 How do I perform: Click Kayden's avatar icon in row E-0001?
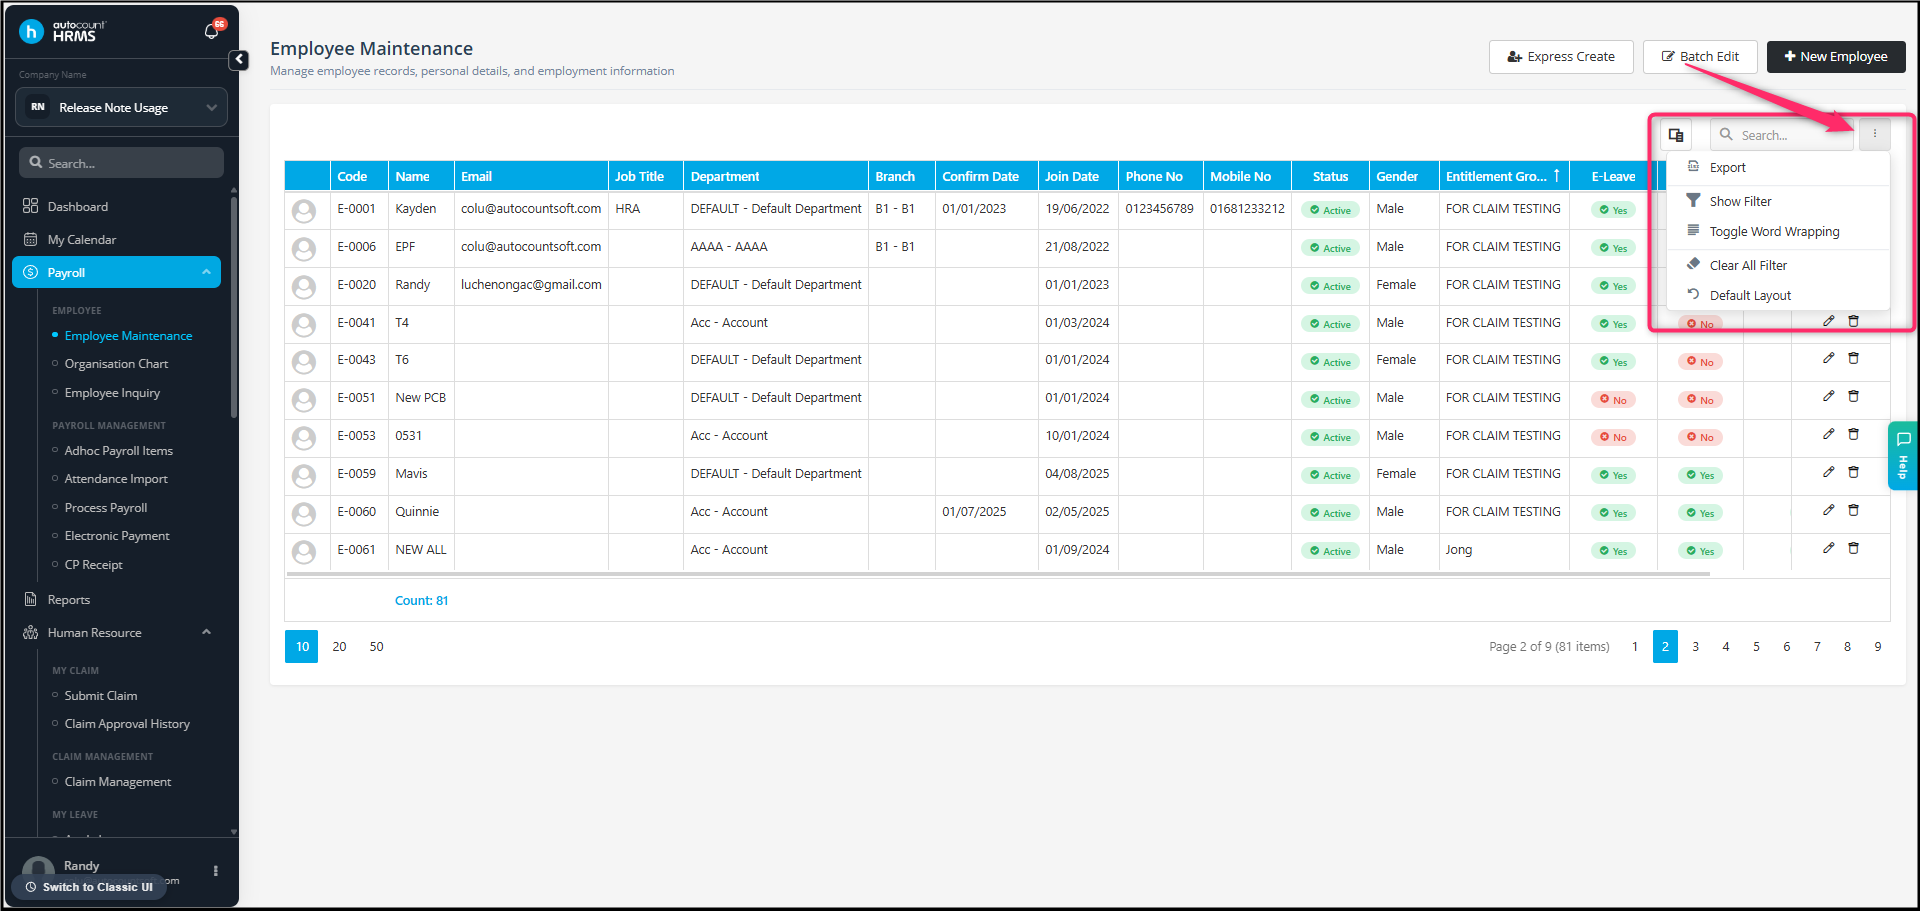pos(304,211)
